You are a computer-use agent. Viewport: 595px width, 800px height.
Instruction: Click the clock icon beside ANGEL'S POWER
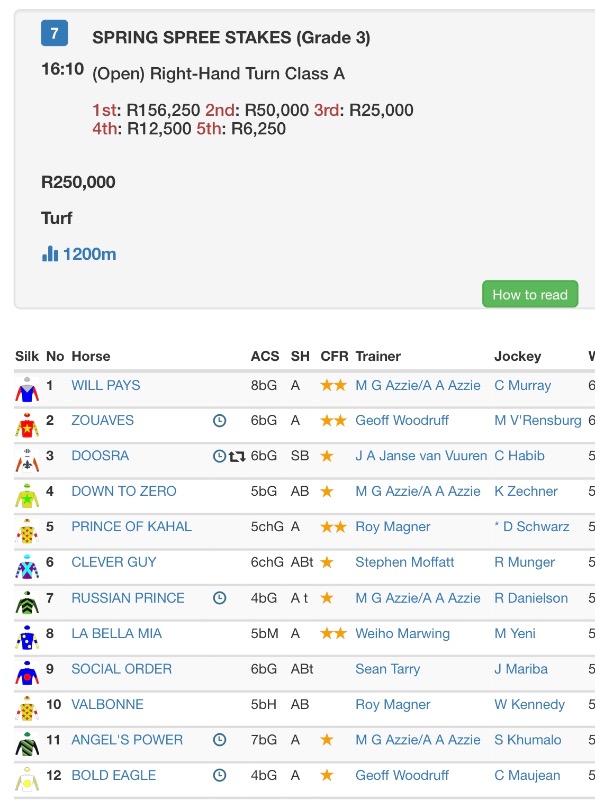pos(219,740)
